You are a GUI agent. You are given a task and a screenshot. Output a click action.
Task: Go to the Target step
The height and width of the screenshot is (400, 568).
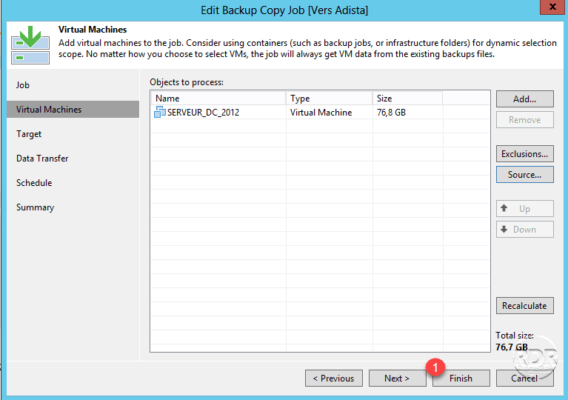[29, 134]
